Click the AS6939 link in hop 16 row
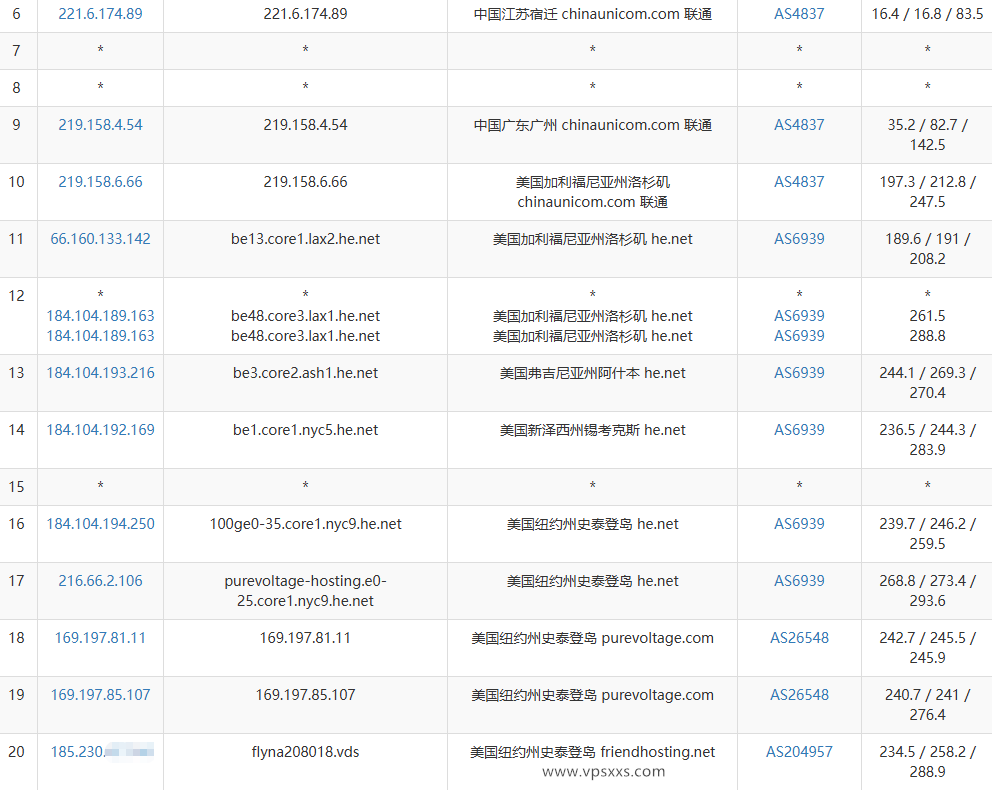992x790 pixels. [799, 524]
